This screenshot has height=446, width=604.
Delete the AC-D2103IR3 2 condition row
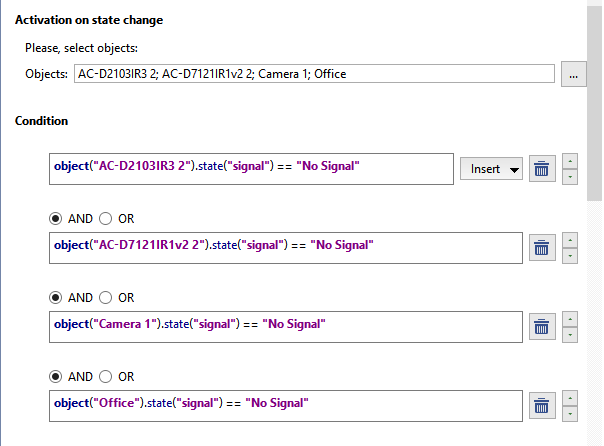[541, 169]
